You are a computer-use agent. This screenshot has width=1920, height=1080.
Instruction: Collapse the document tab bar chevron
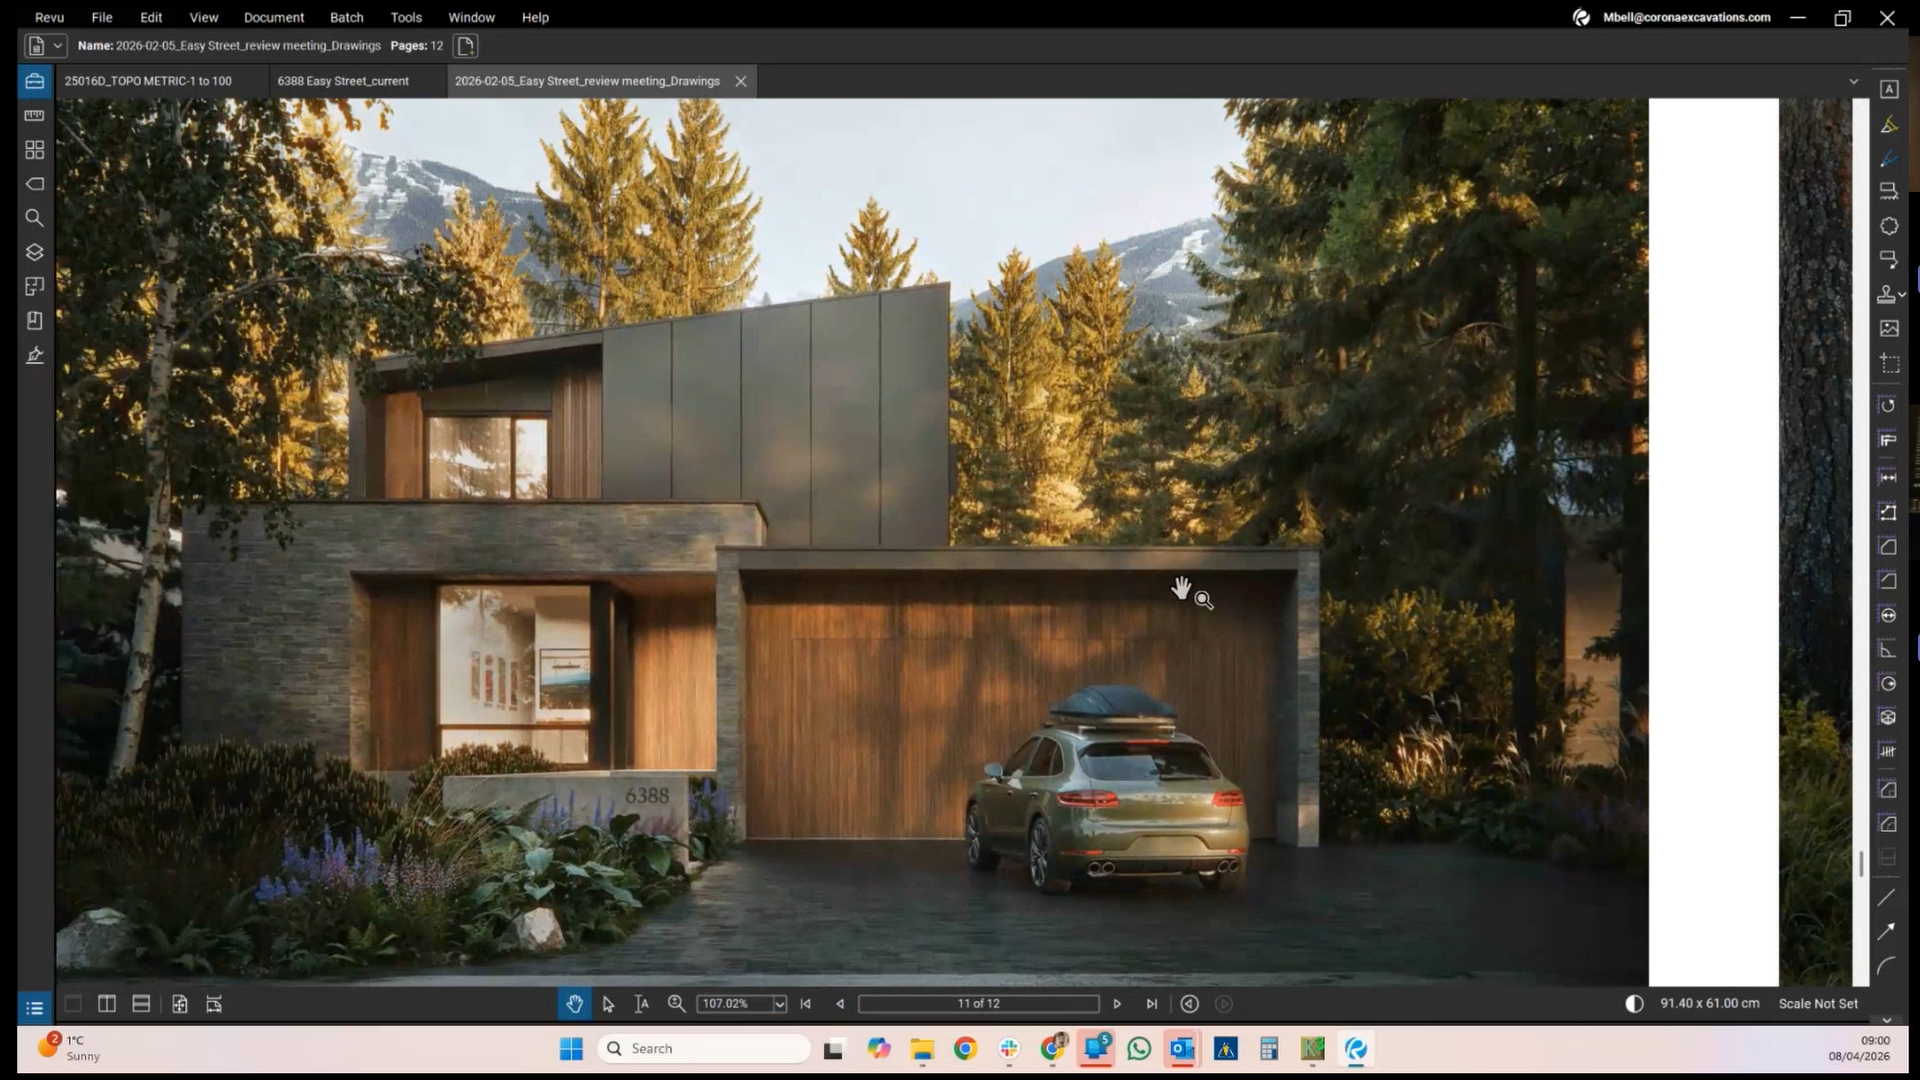(x=1854, y=81)
